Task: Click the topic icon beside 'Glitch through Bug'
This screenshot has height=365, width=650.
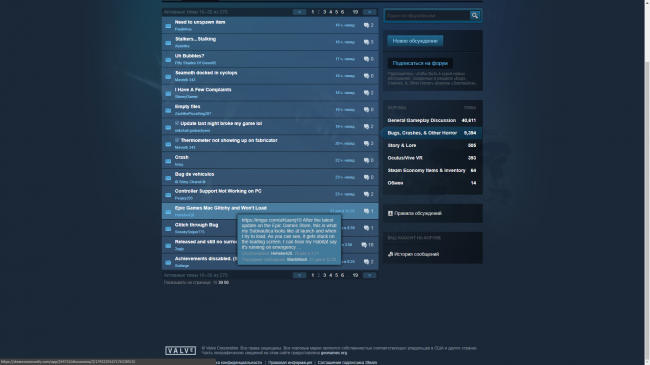Action: pos(168,229)
